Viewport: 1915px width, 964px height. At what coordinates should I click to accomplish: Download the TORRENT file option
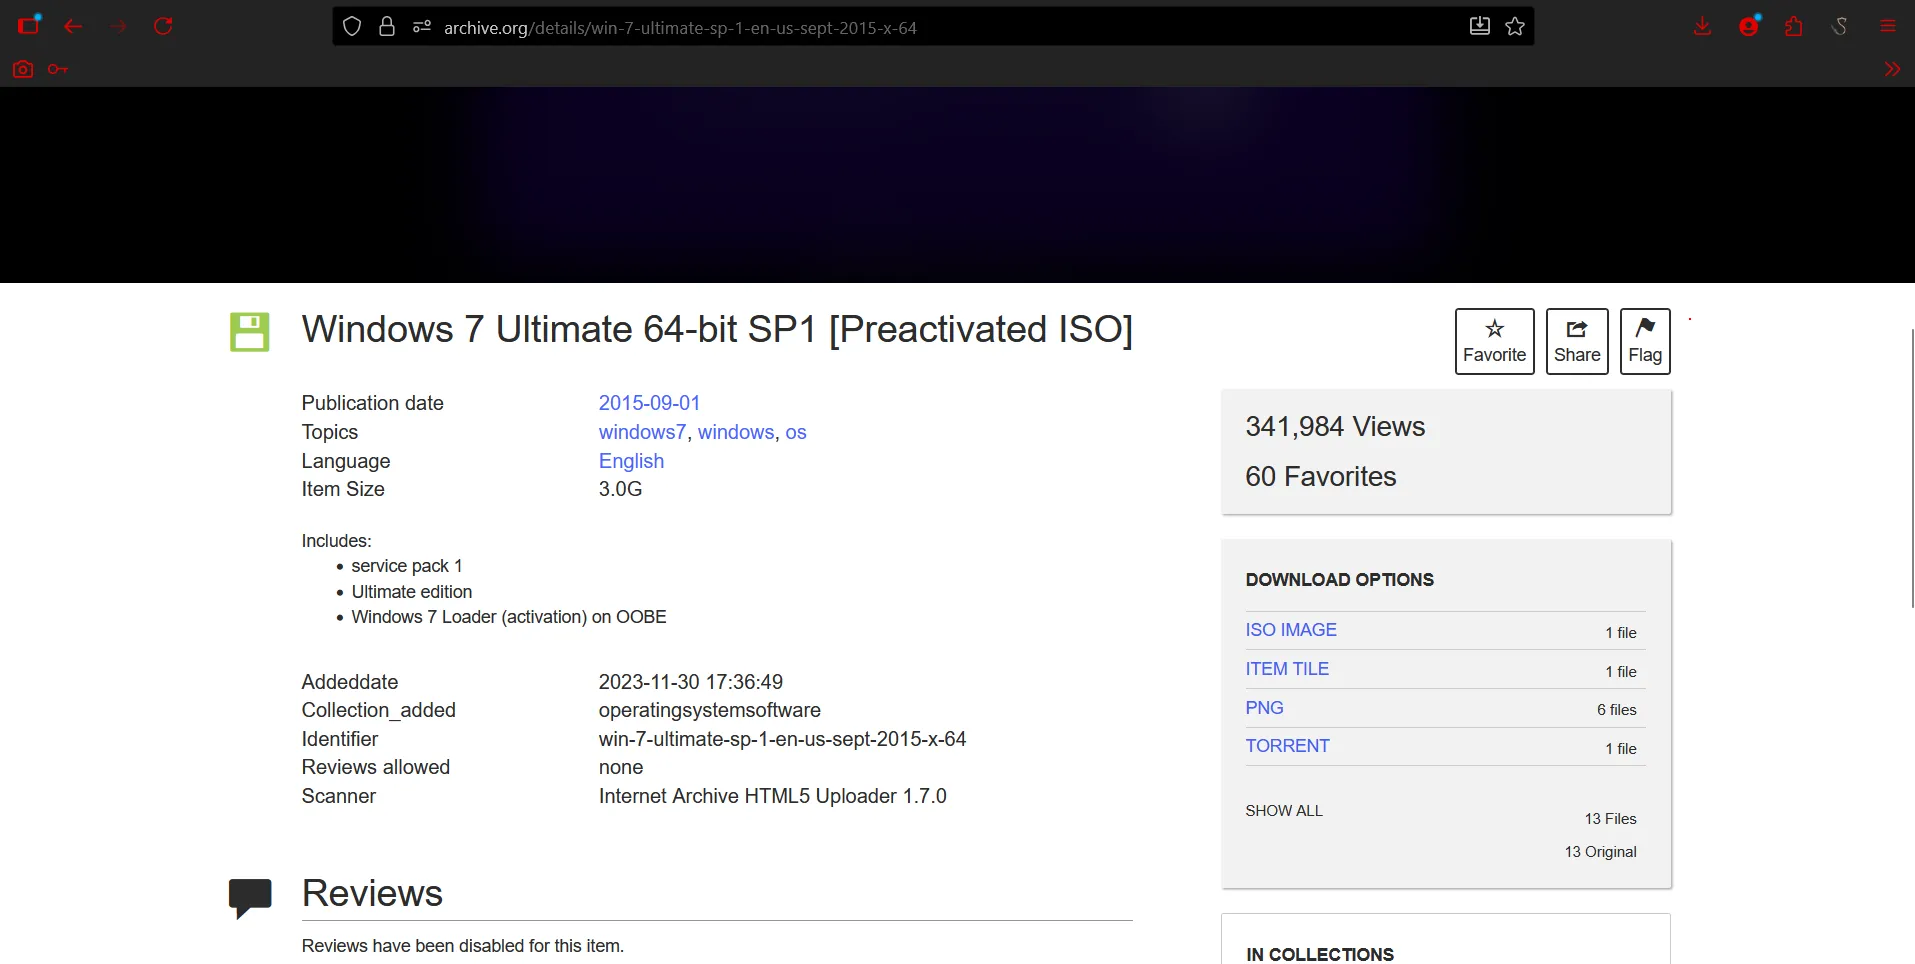[1287, 746]
